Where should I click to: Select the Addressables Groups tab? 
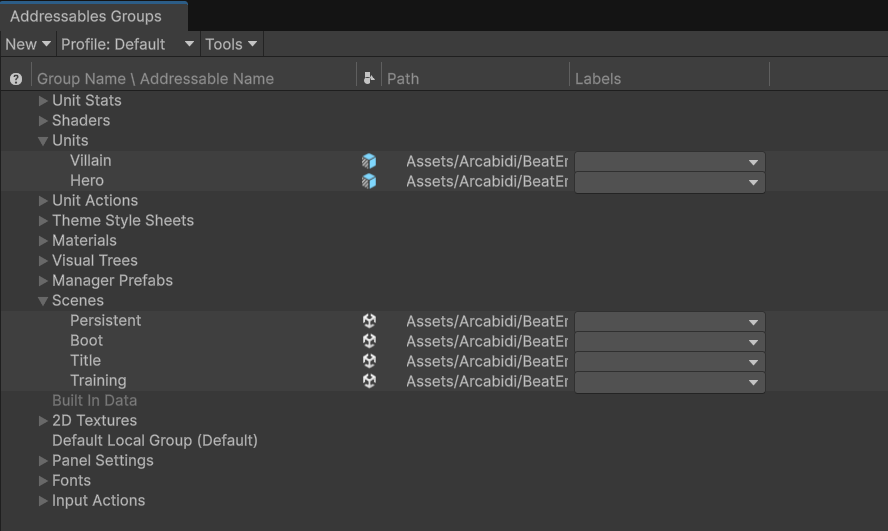(85, 16)
